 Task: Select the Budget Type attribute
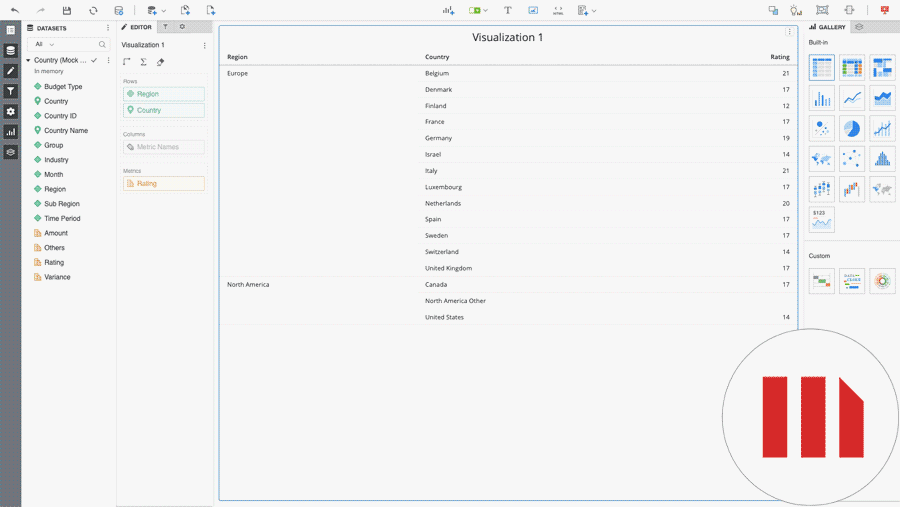63,86
